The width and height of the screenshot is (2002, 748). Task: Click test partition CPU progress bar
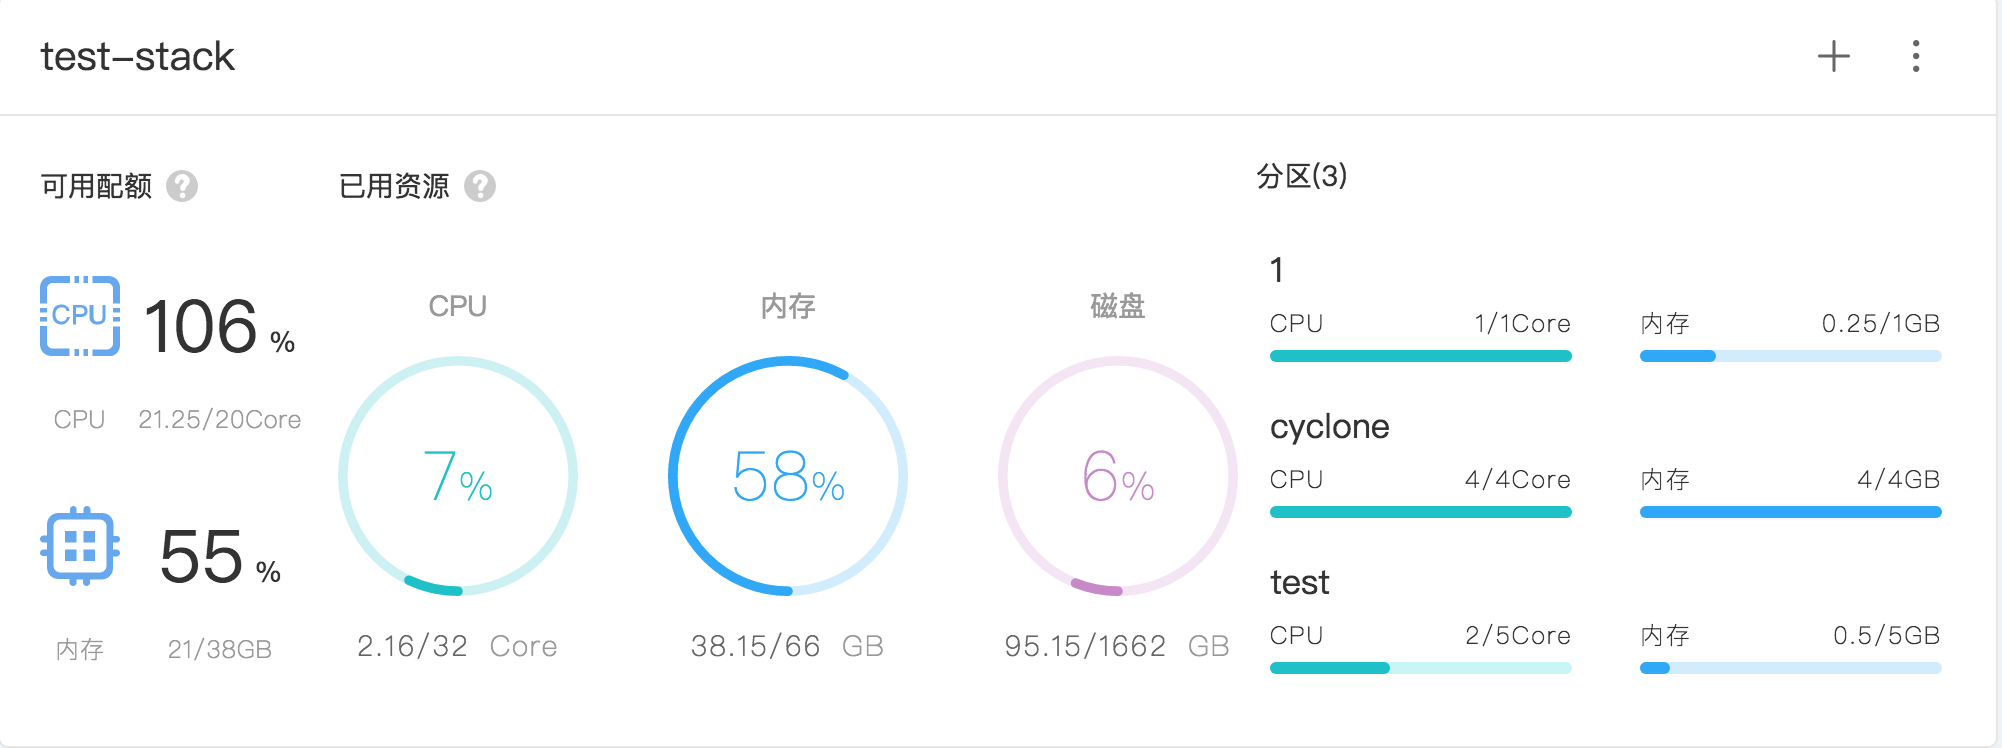coord(1420,668)
